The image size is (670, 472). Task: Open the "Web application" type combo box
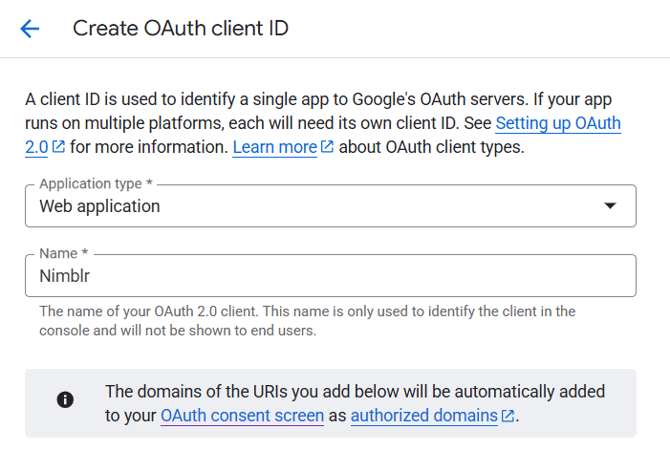coord(330,206)
